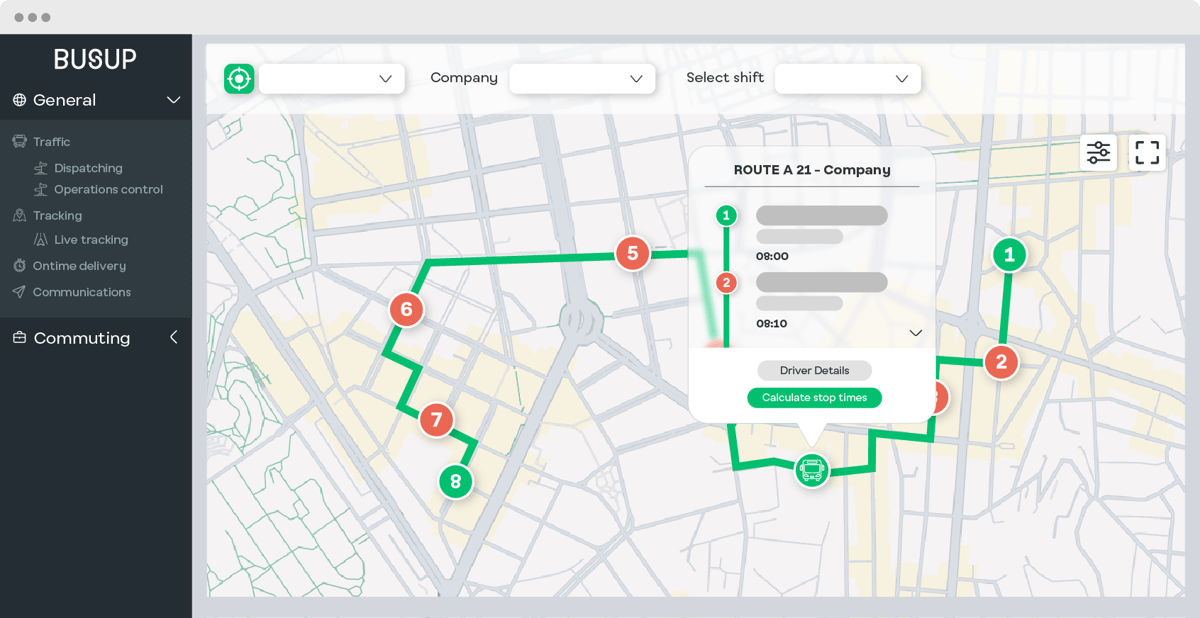The height and width of the screenshot is (618, 1200).
Task: Select stop marker 5 on the route
Action: click(x=632, y=254)
